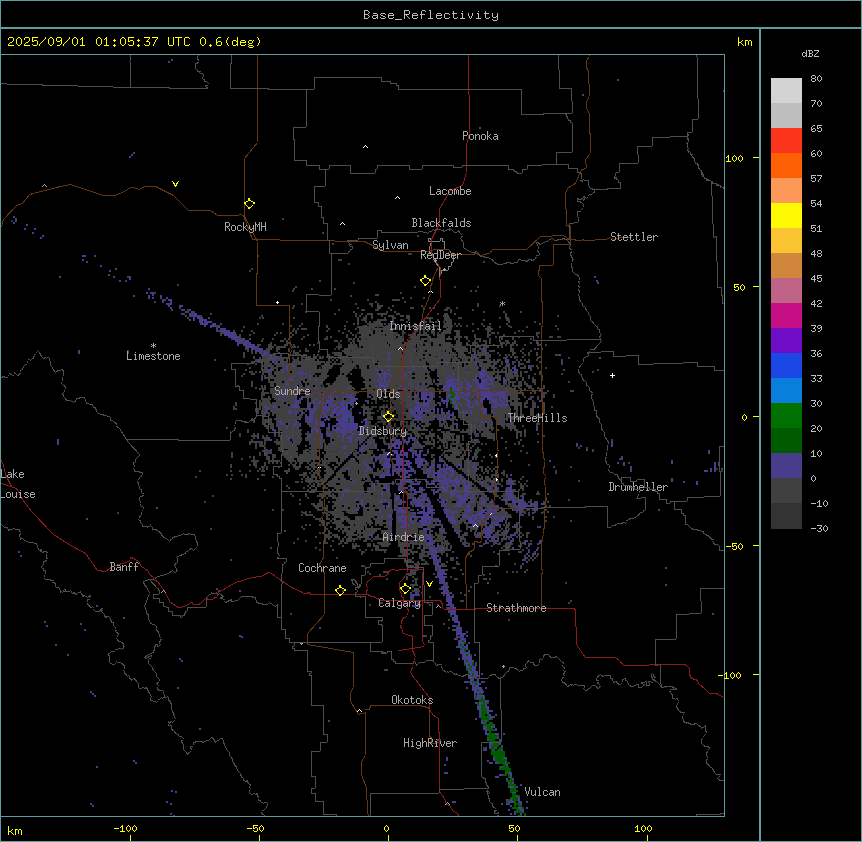Click the Strathmore town label
The height and width of the screenshot is (842, 862).
tap(516, 608)
